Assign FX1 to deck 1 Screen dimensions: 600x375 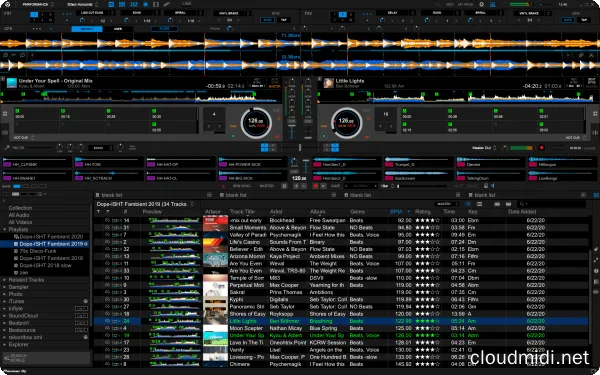(34, 15)
